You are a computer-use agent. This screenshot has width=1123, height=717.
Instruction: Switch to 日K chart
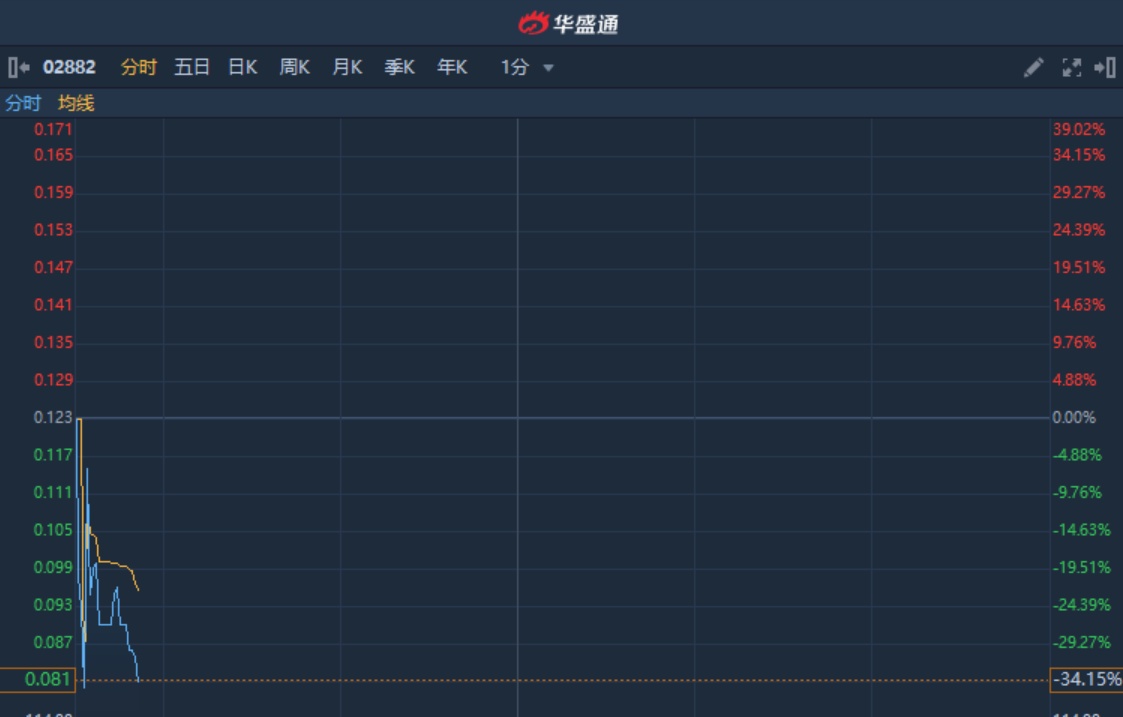point(243,67)
